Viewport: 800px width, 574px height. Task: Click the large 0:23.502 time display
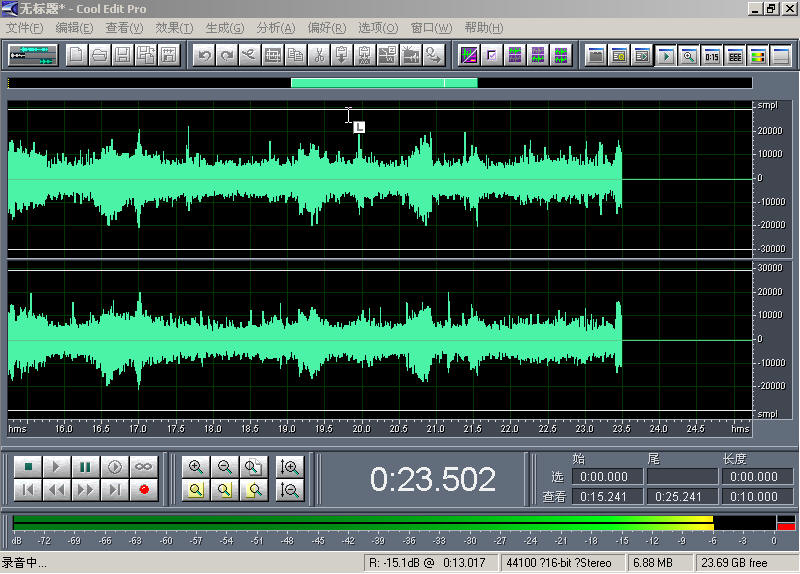(433, 479)
